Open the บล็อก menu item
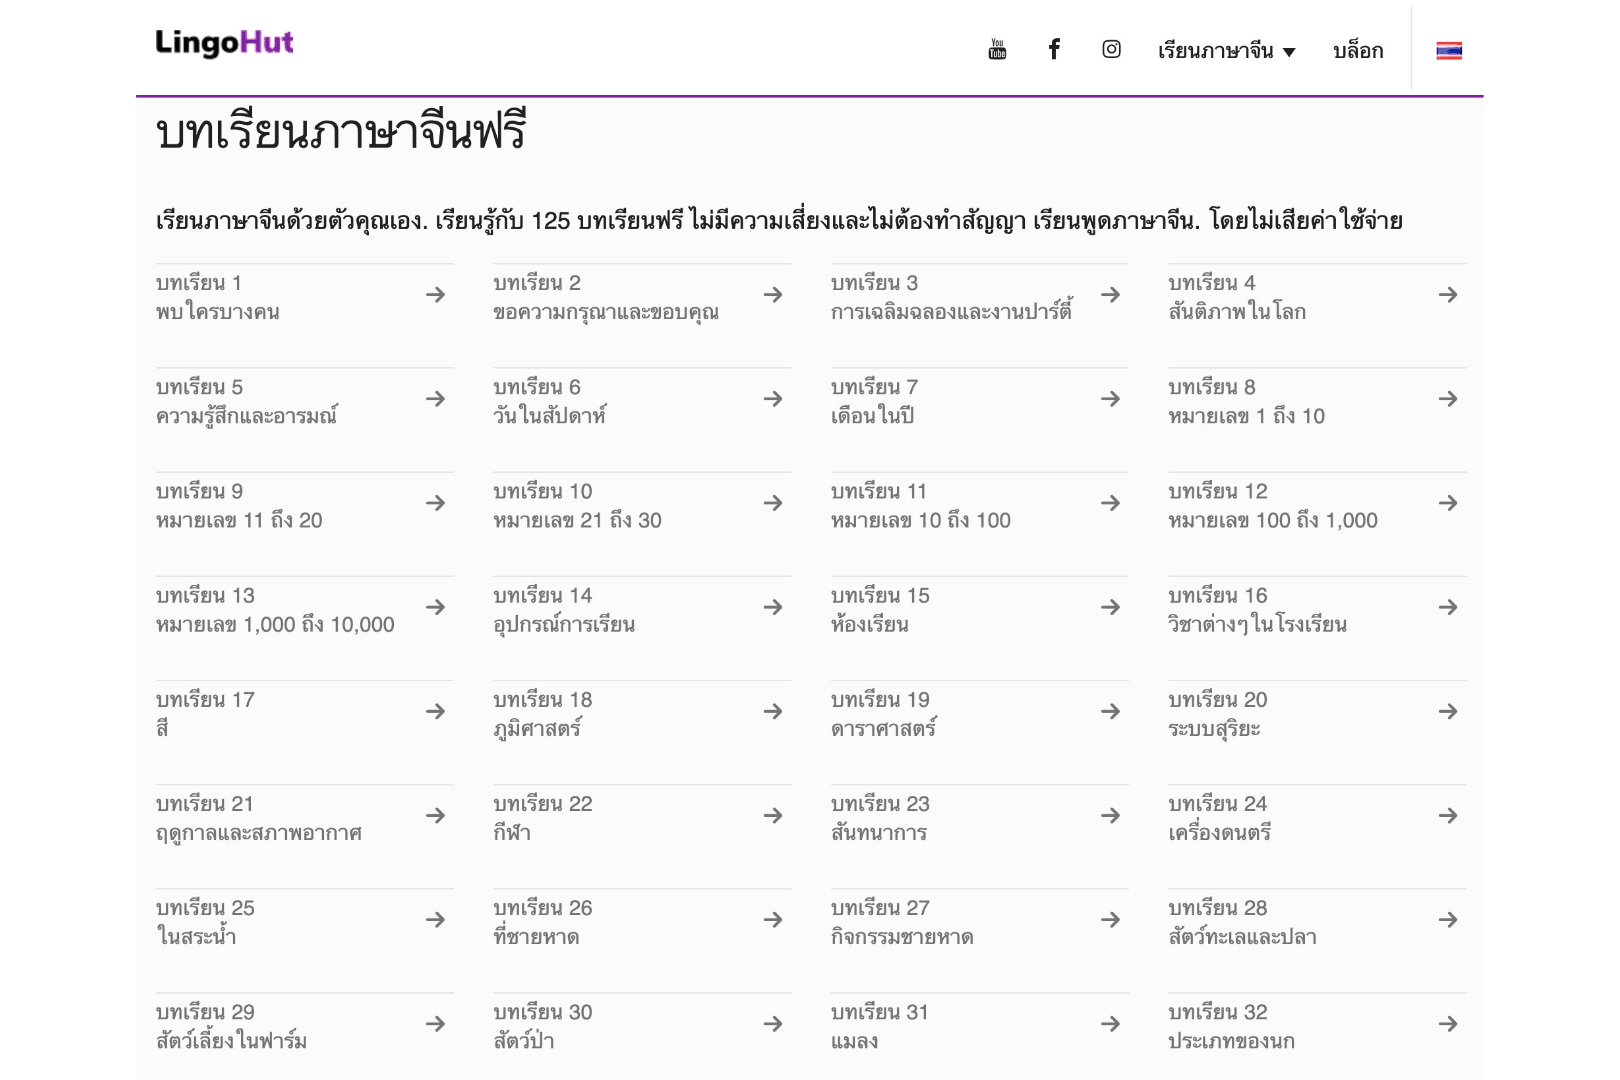The width and height of the screenshot is (1620, 1080). tap(1358, 51)
